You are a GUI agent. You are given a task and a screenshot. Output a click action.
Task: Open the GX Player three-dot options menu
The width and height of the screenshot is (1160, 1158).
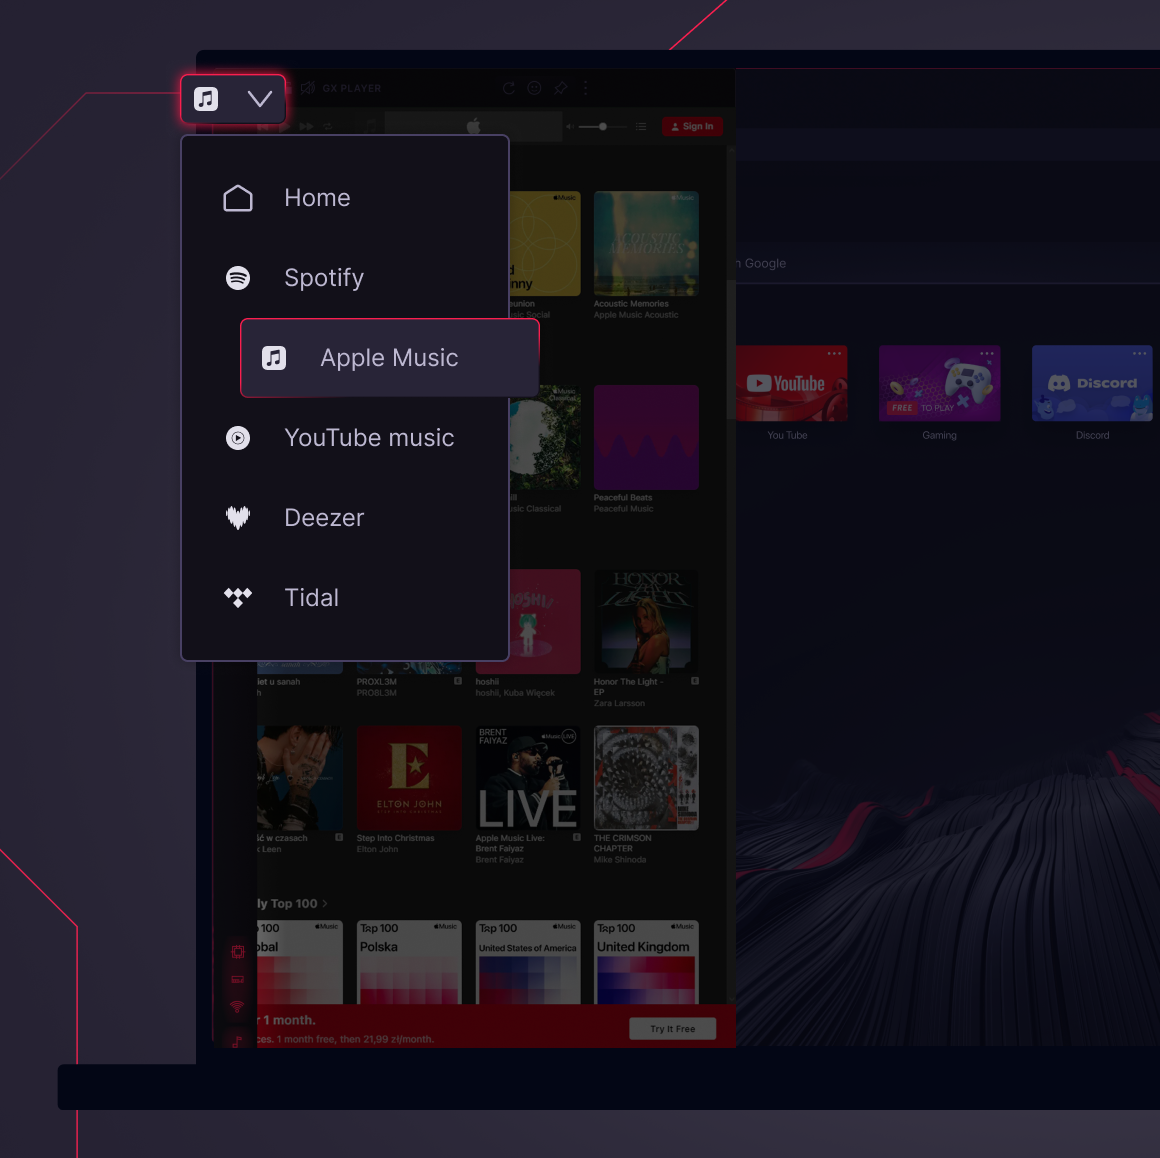[585, 88]
